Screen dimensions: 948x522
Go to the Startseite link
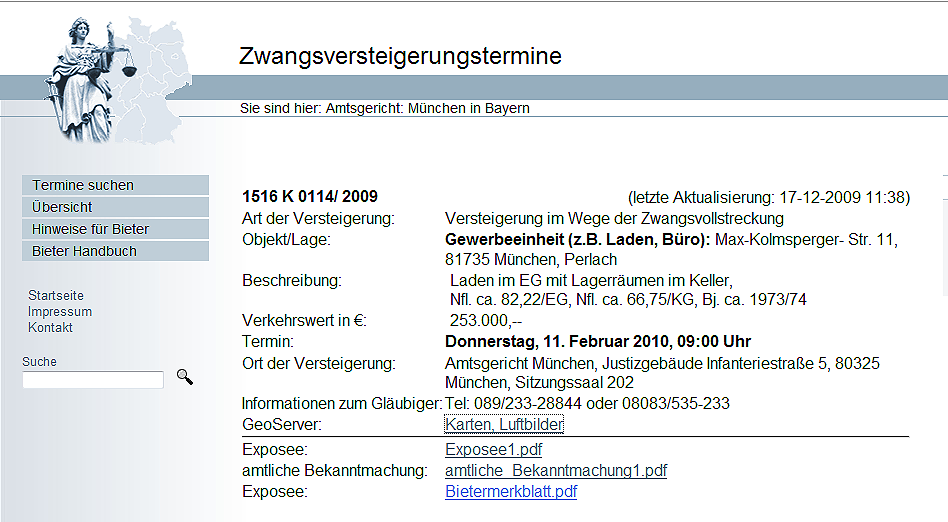(x=56, y=296)
